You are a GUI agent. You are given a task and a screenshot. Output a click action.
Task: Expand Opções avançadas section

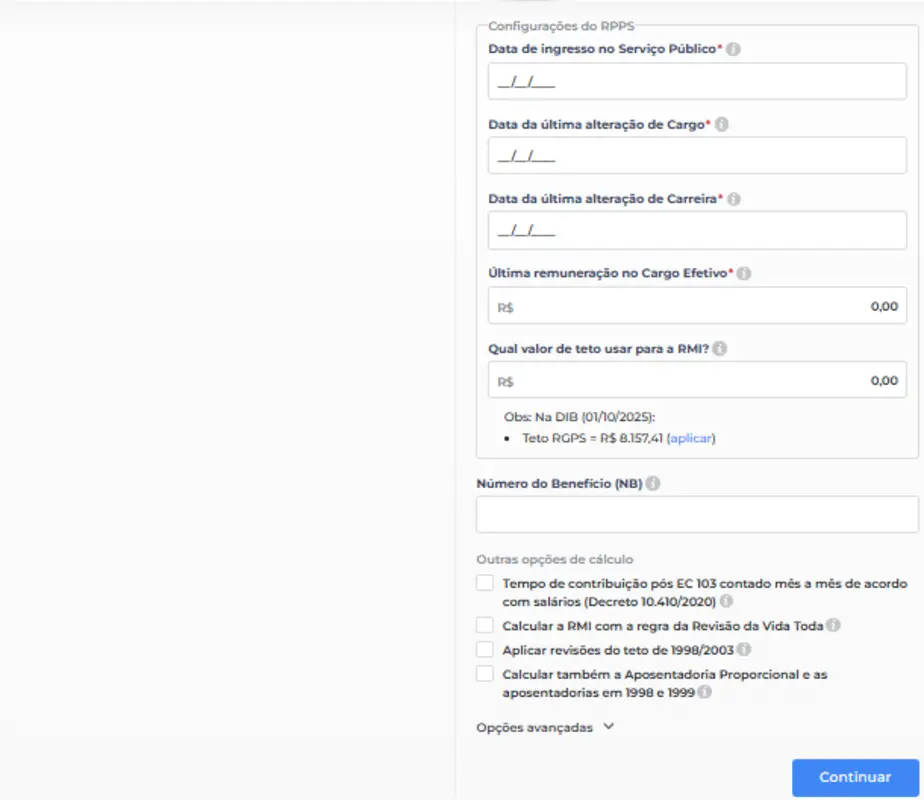coord(545,727)
